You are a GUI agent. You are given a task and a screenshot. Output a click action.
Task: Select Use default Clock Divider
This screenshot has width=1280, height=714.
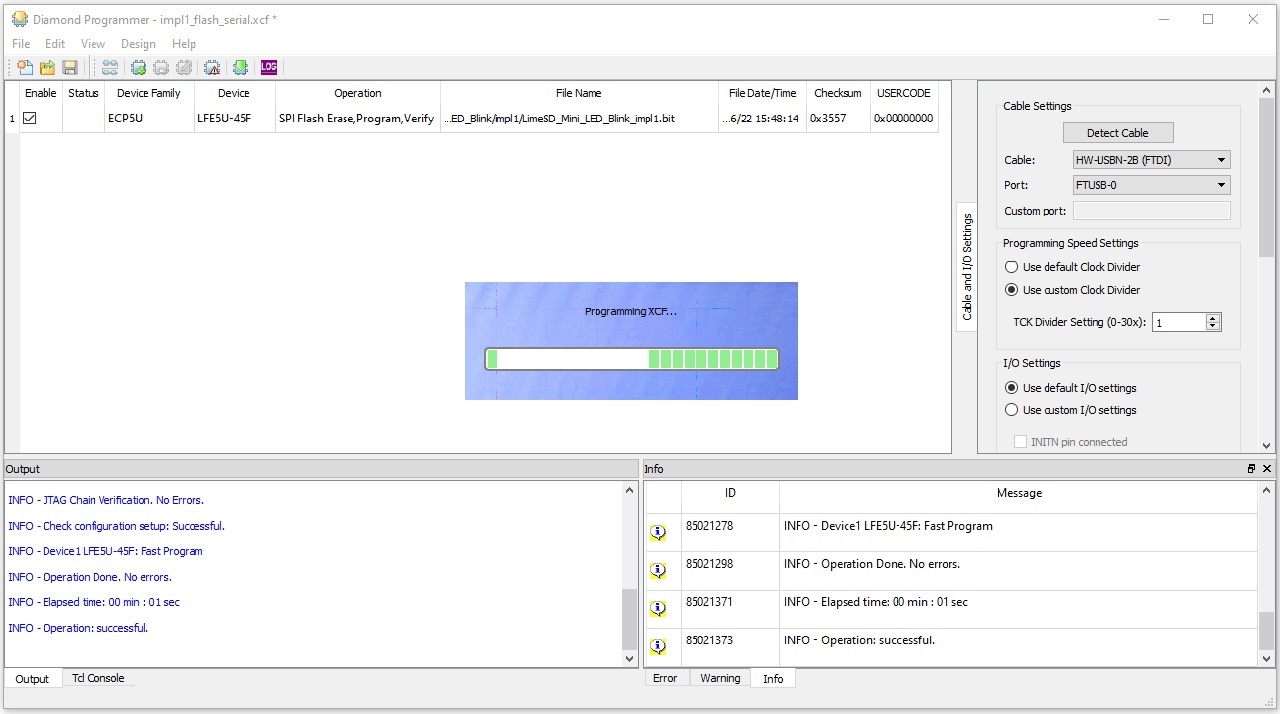tap(1011, 267)
